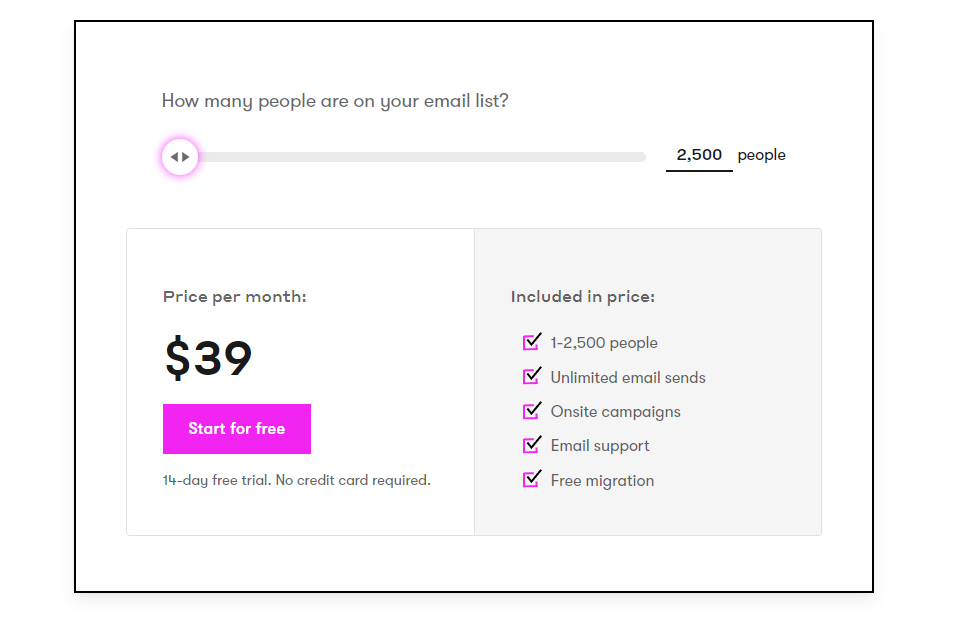This screenshot has height=630, width=972.
Task: Click checkmark icon beside Onsite campaigns
Action: click(532, 410)
